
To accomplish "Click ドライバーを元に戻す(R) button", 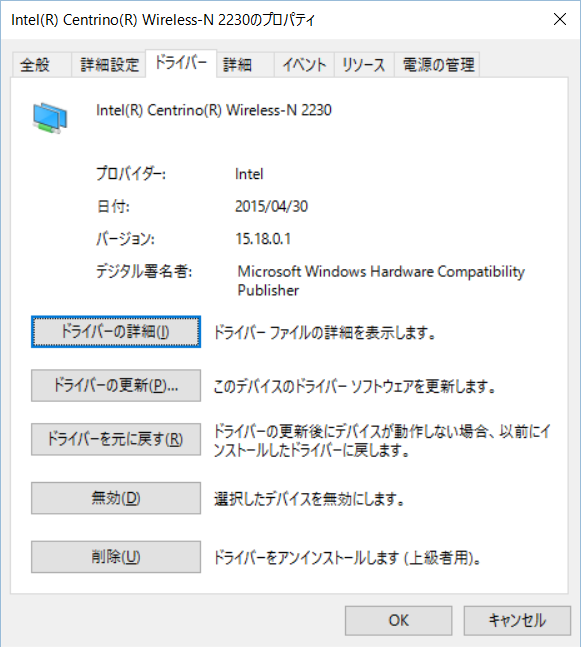I will (116, 439).
